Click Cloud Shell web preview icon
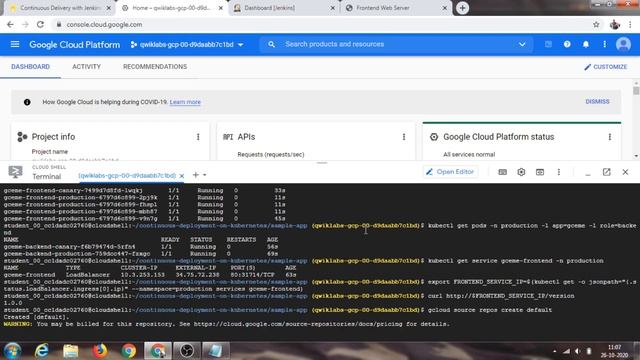This screenshot has height=360, width=640. (540, 172)
